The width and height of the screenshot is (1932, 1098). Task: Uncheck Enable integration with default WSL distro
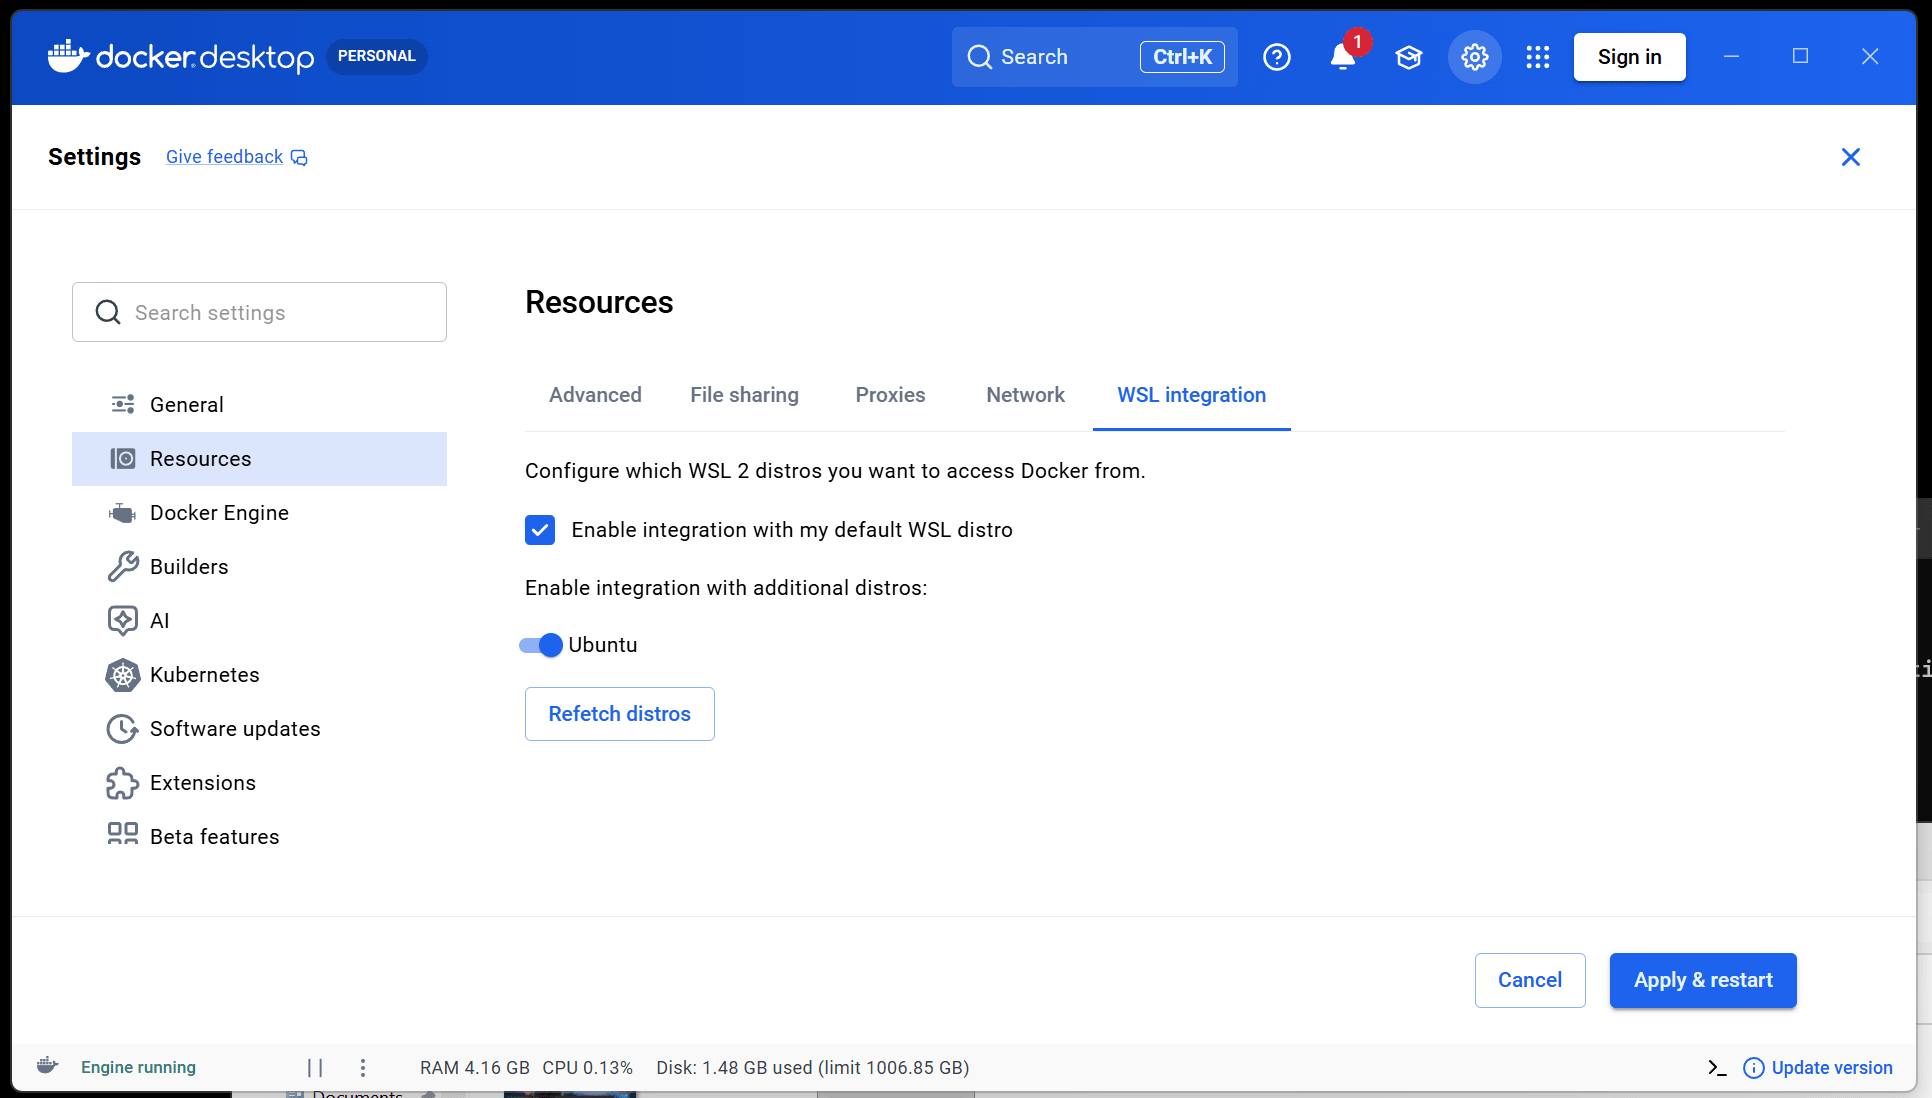point(540,530)
